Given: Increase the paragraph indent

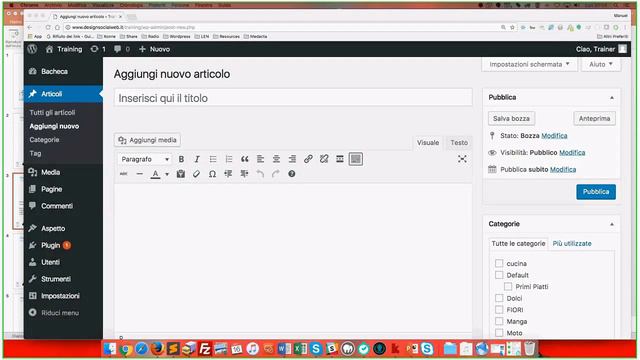Looking at the screenshot, I should 244,174.
